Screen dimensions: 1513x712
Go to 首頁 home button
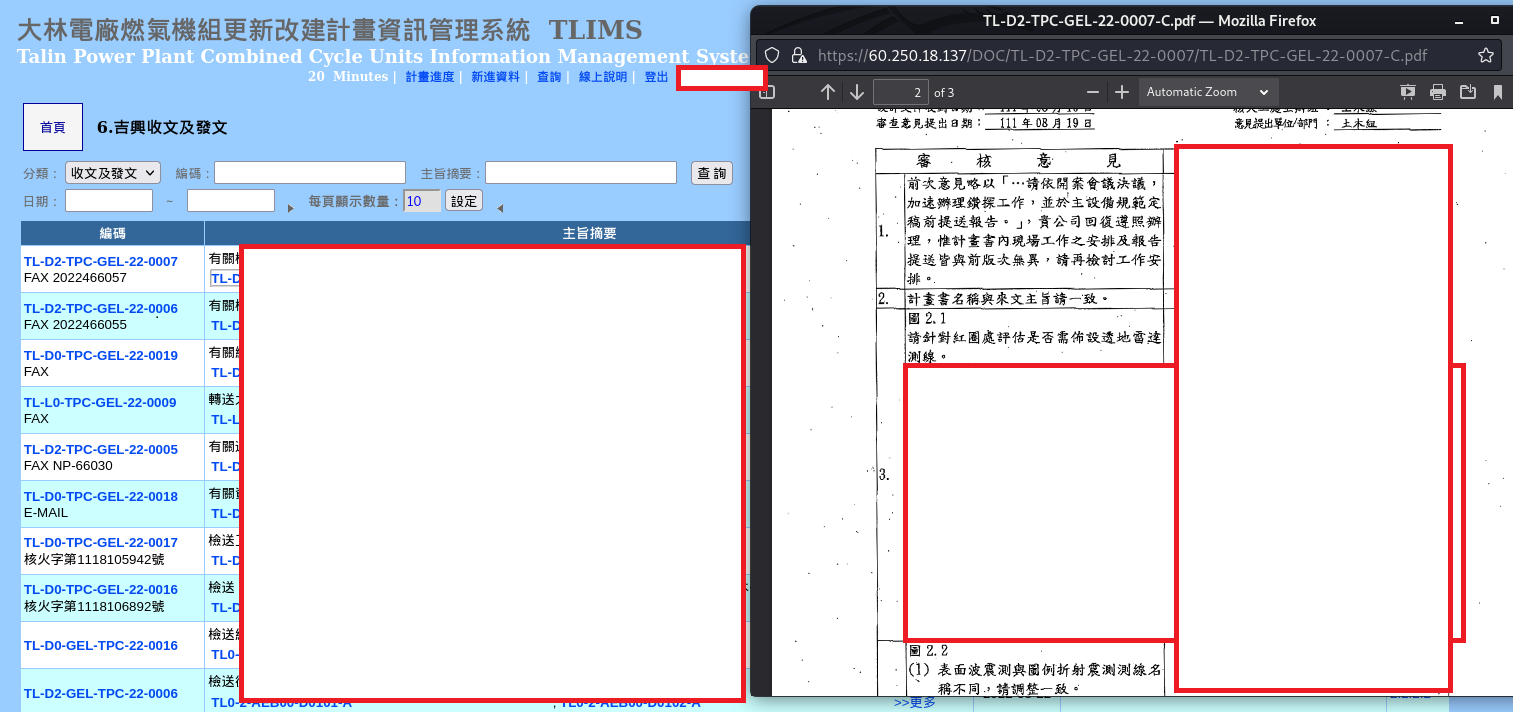[53, 127]
